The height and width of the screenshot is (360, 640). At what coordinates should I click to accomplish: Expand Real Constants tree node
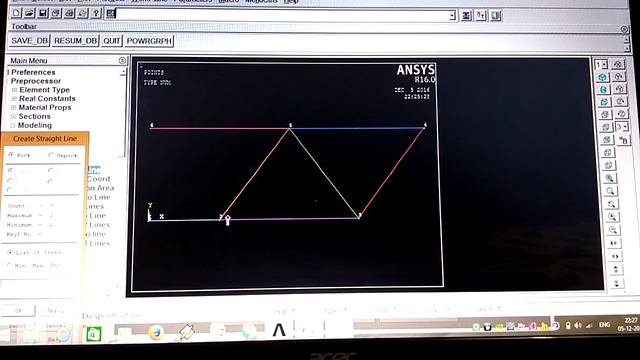tap(14, 98)
